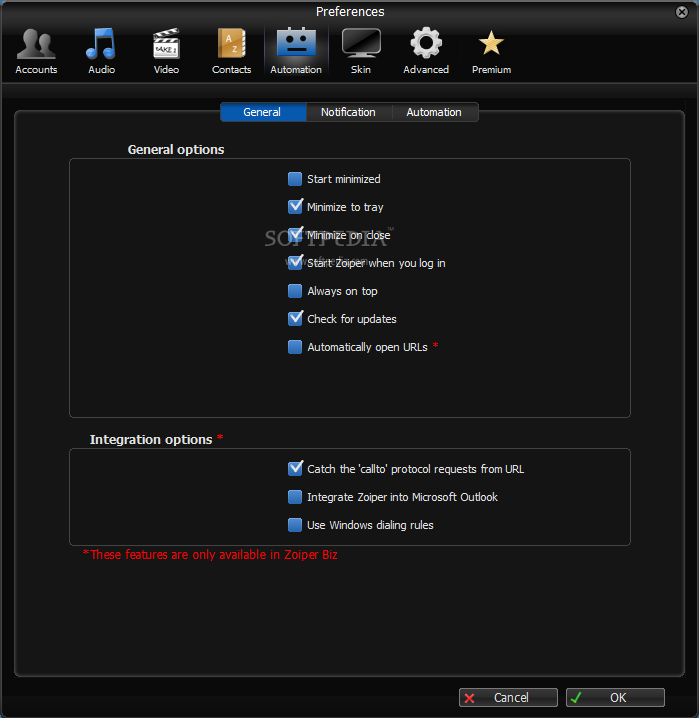Click the Cancel button

[x=508, y=697]
